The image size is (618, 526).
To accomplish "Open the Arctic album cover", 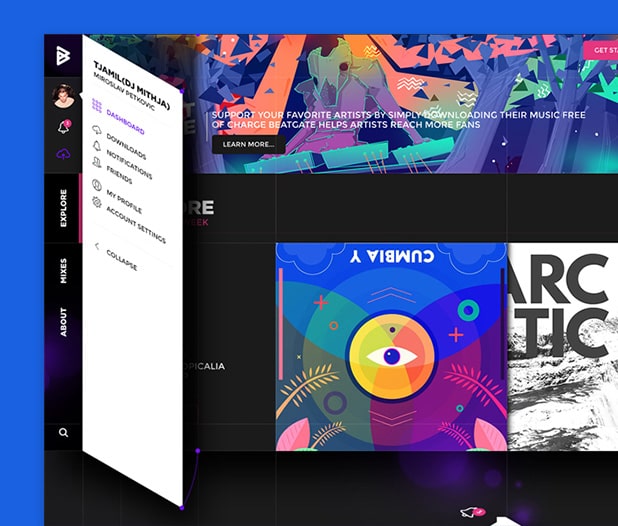I will pyautogui.click(x=562, y=347).
